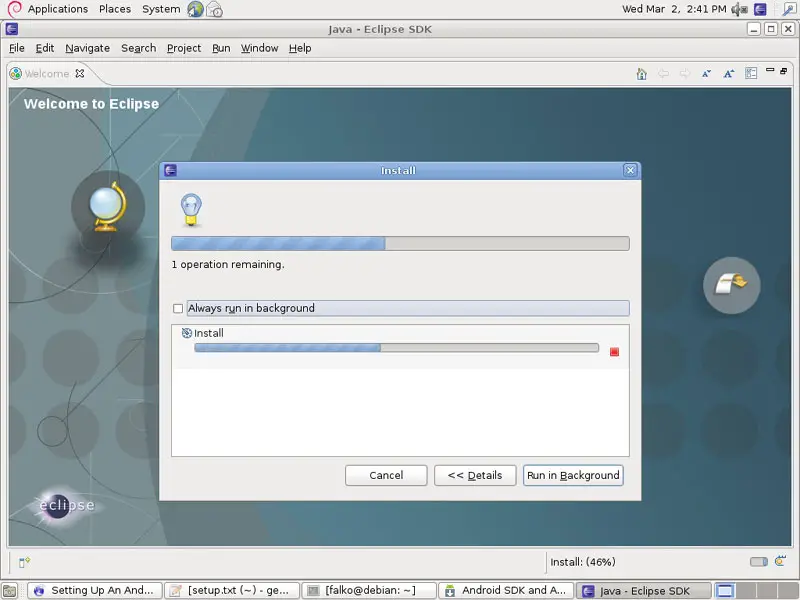Click Java - Eclipse SDK taskbar button
This screenshot has width=800, height=600.
tap(644, 591)
